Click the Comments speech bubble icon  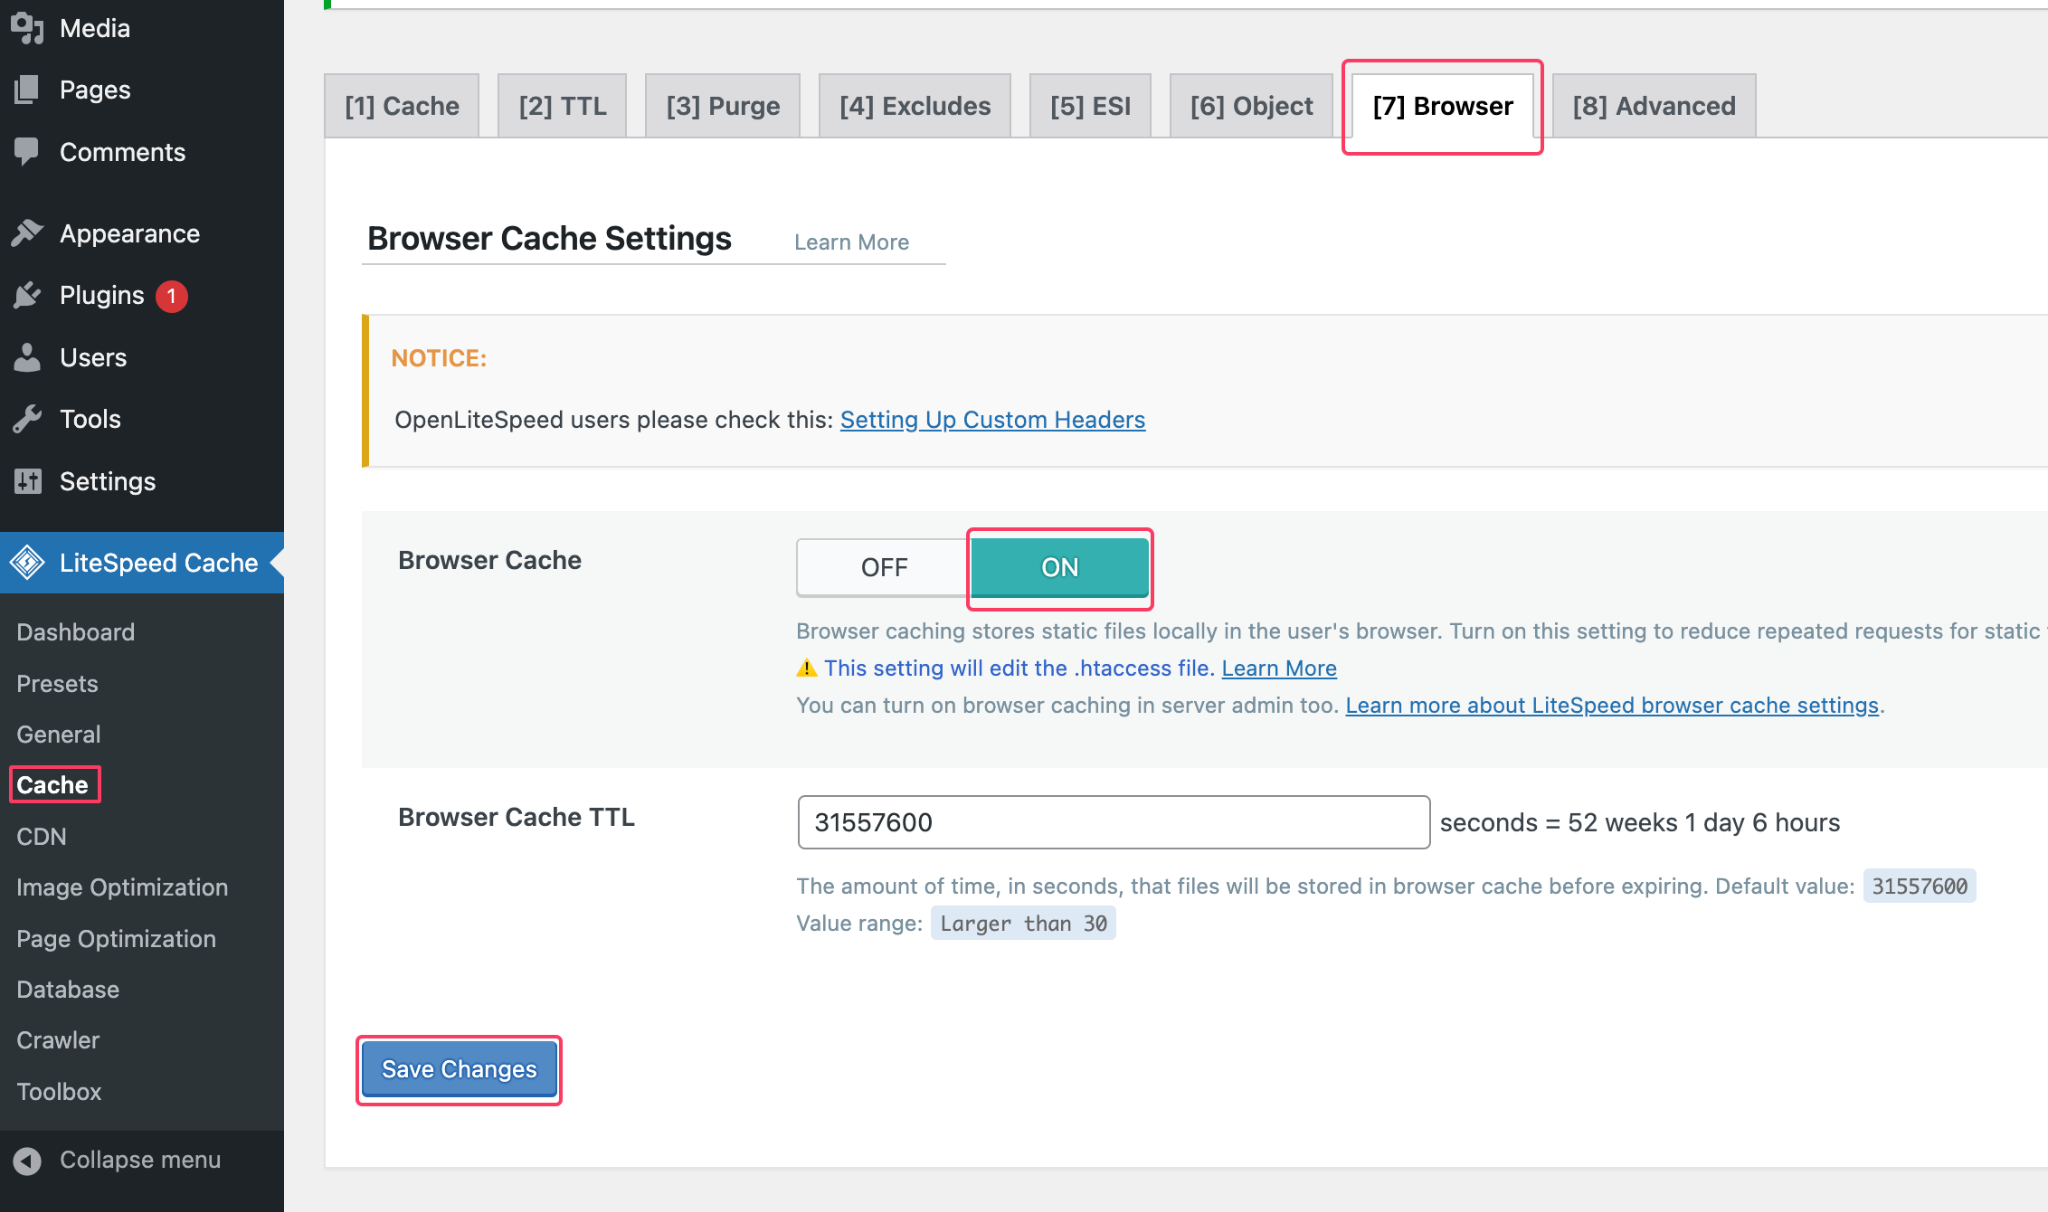pos(27,152)
